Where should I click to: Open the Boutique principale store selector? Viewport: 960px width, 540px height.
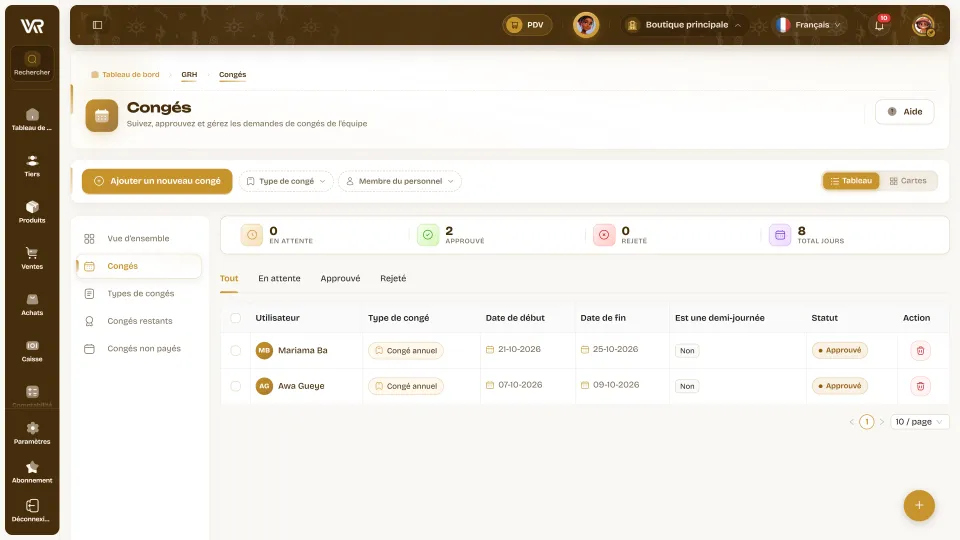click(x=684, y=25)
